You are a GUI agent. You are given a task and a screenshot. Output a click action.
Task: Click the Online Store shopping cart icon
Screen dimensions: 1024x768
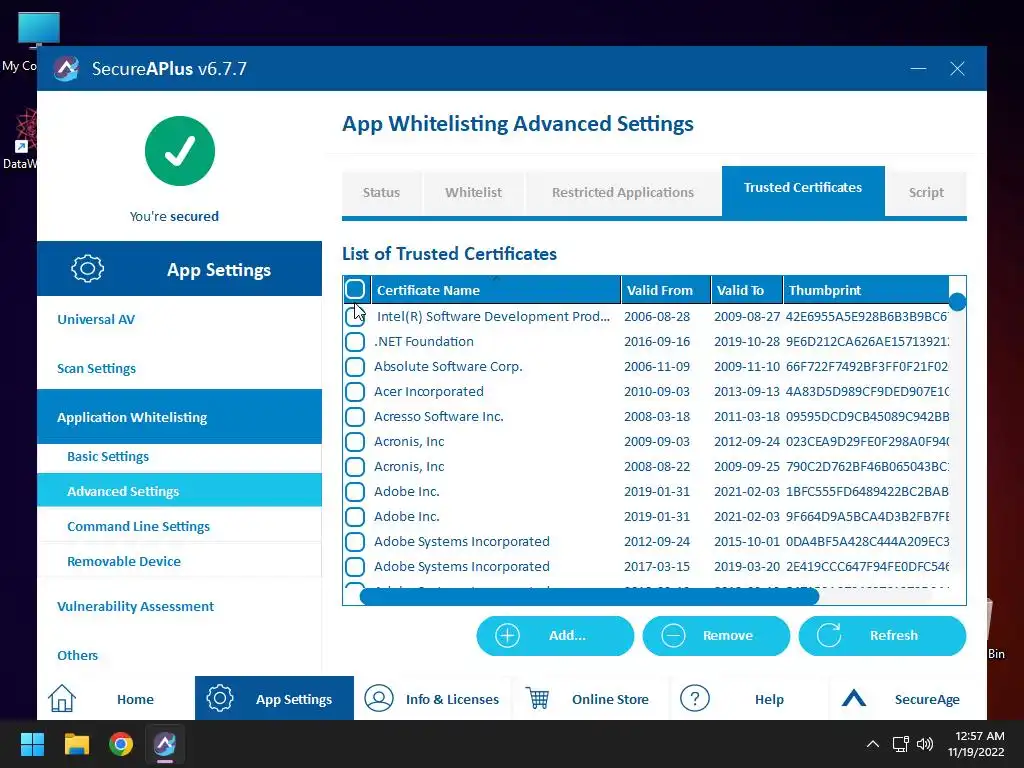tap(537, 698)
